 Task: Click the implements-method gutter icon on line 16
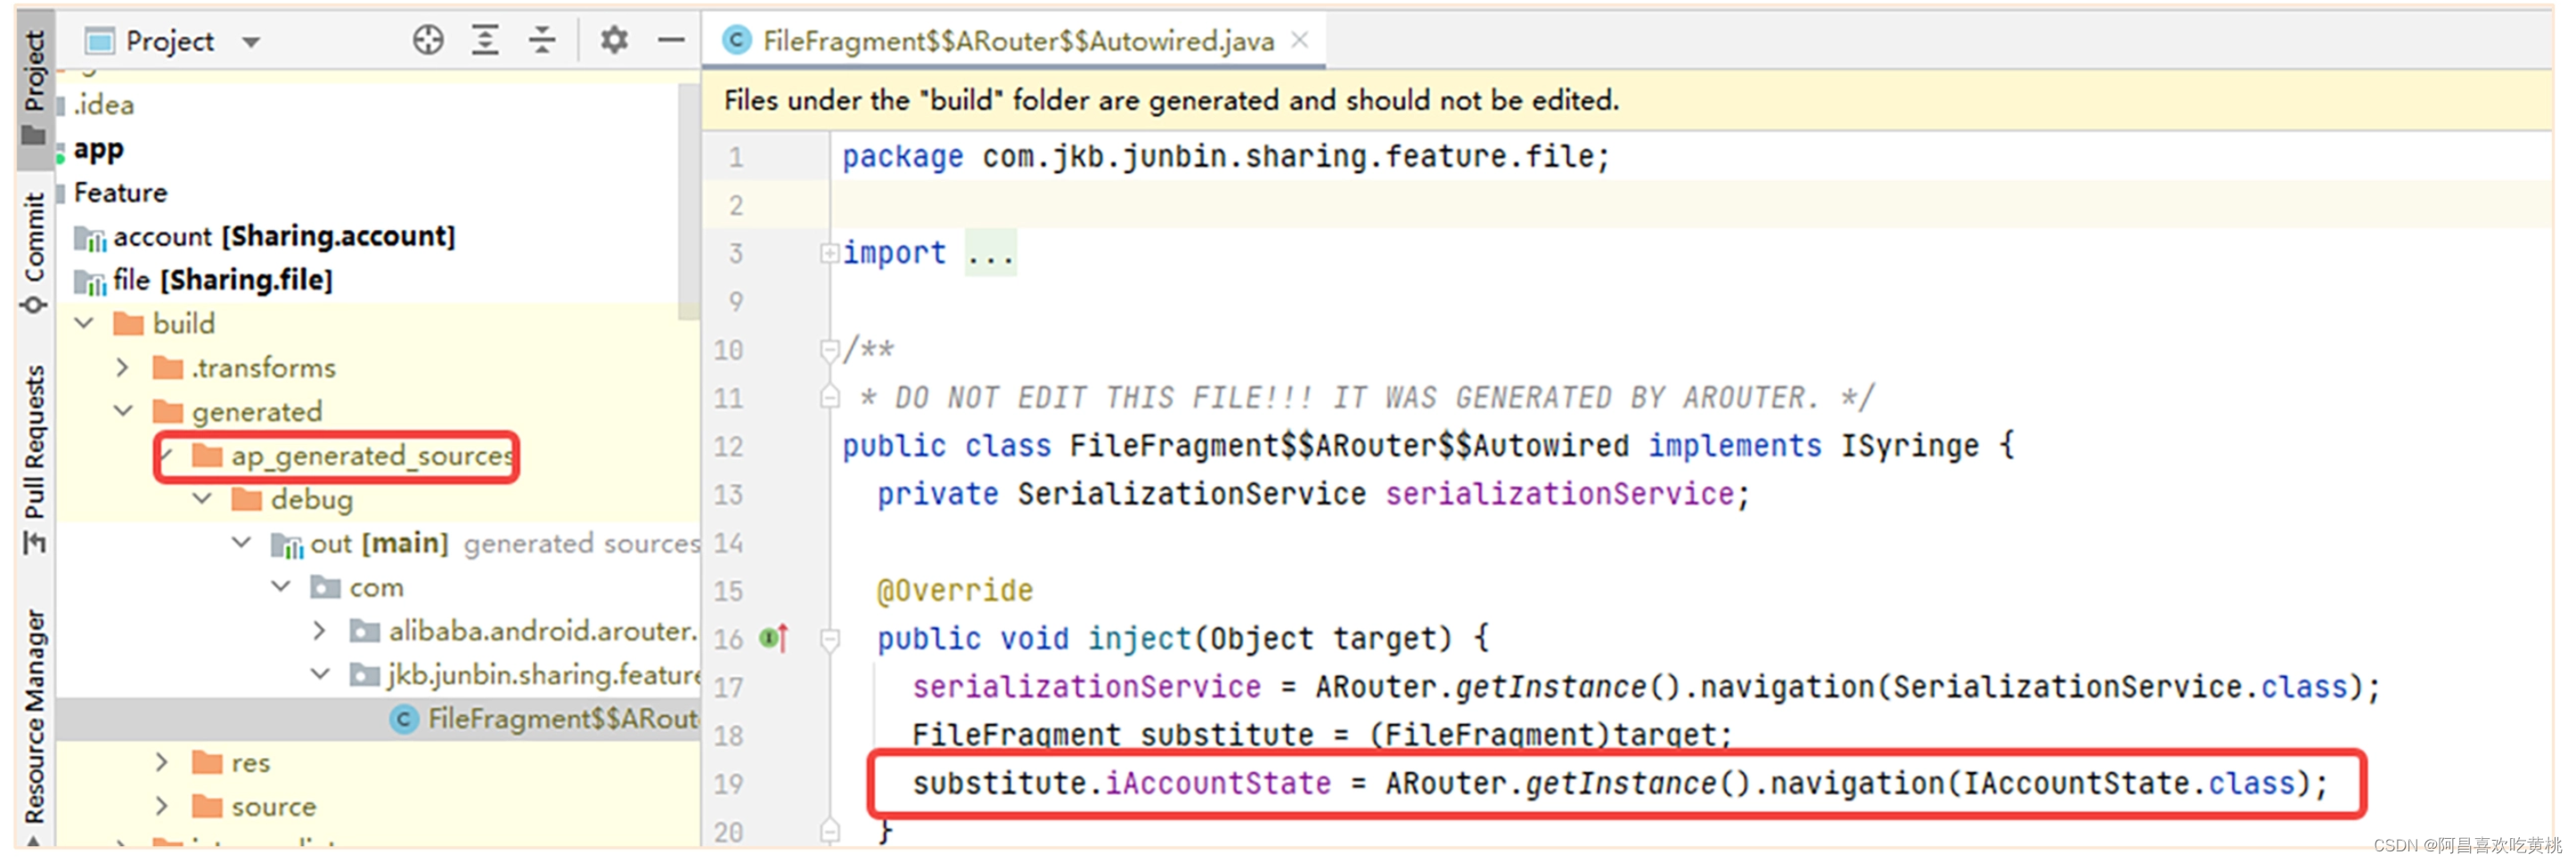[774, 637]
